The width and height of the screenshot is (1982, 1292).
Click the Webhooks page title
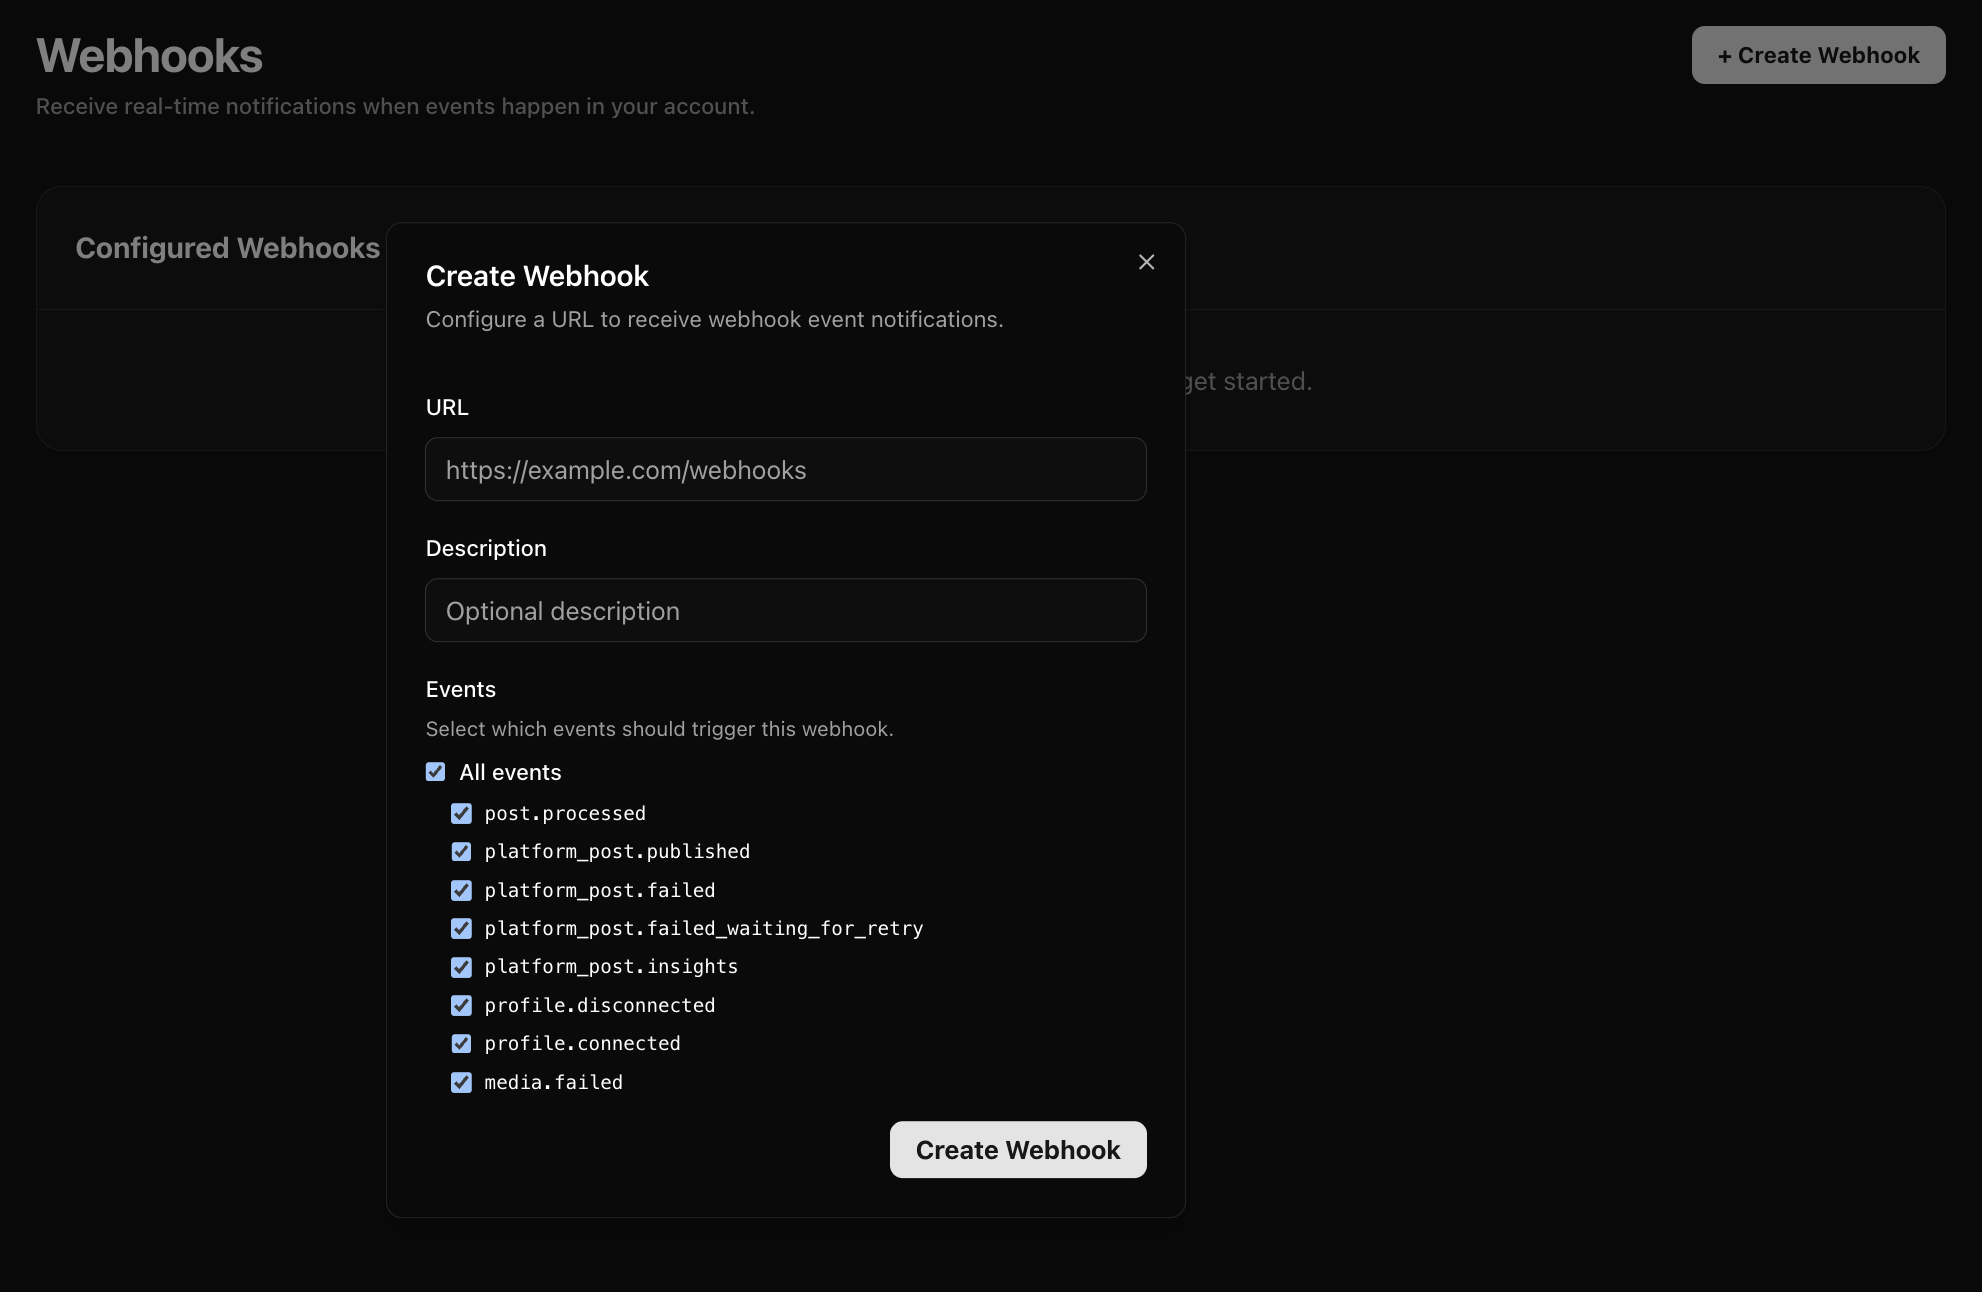click(150, 56)
